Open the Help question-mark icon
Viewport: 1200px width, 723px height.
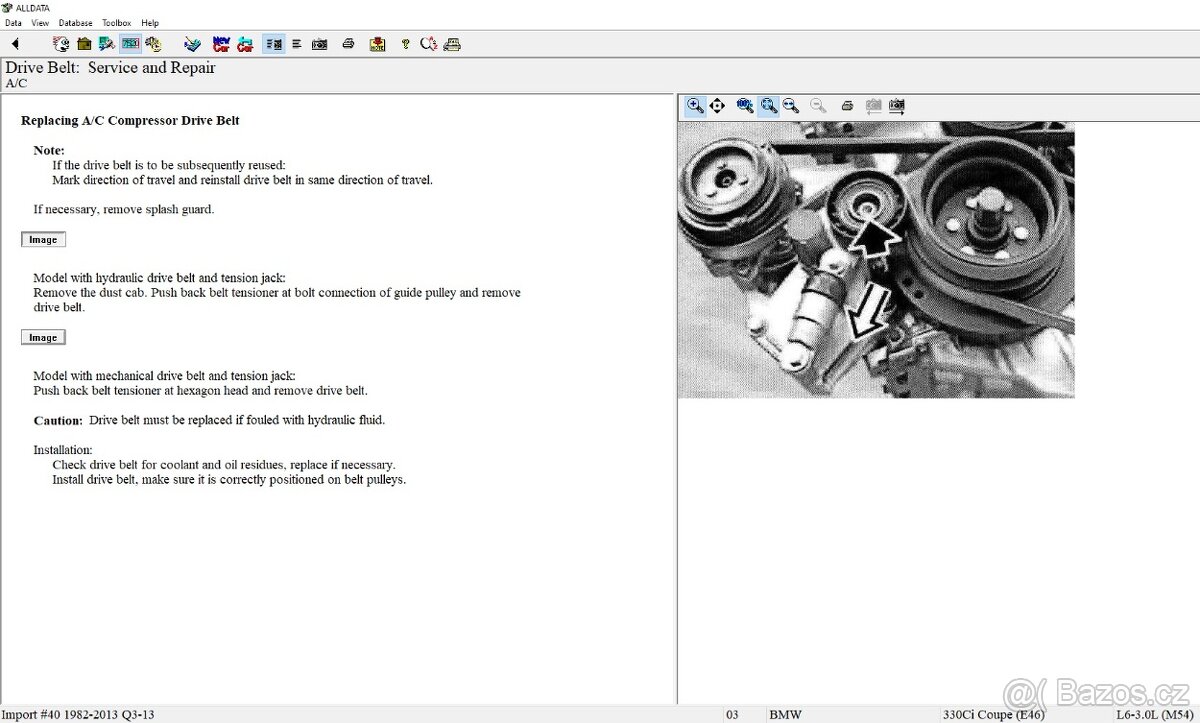pyautogui.click(x=404, y=43)
